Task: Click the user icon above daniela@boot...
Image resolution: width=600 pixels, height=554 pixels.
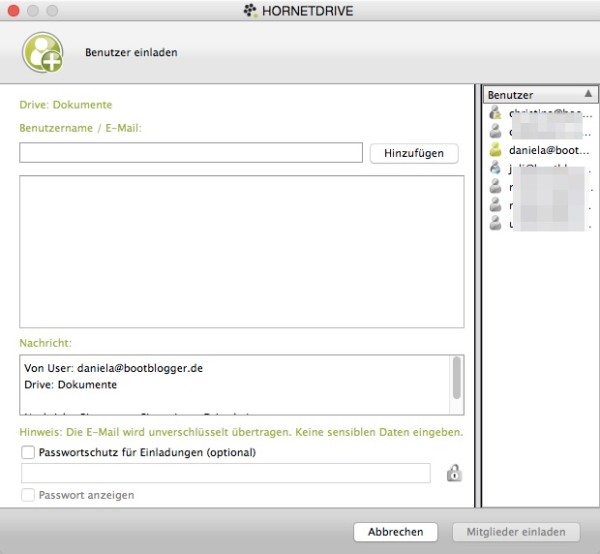Action: [x=496, y=131]
